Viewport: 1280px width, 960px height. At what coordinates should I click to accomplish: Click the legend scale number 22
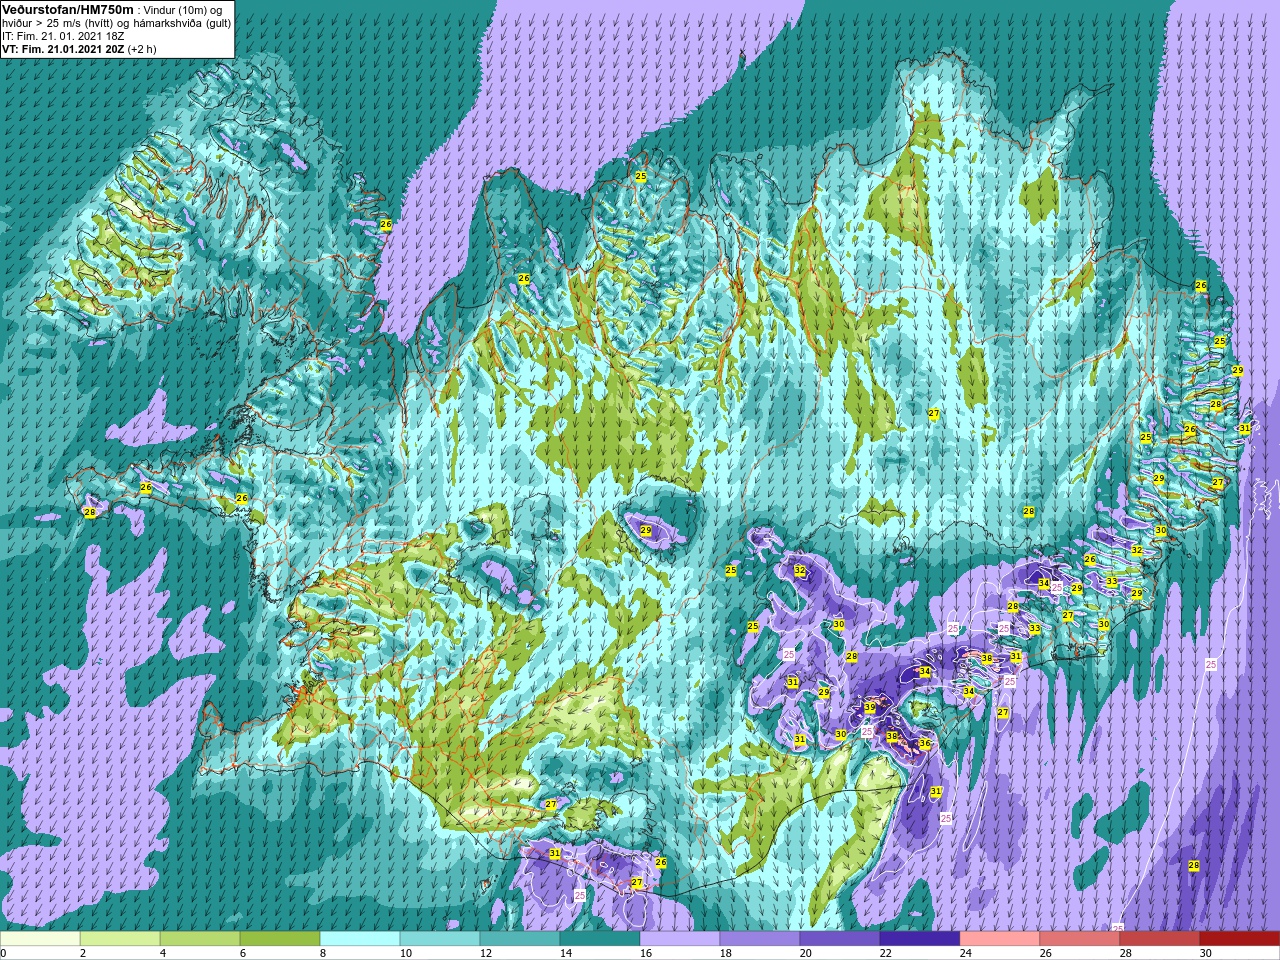point(885,953)
